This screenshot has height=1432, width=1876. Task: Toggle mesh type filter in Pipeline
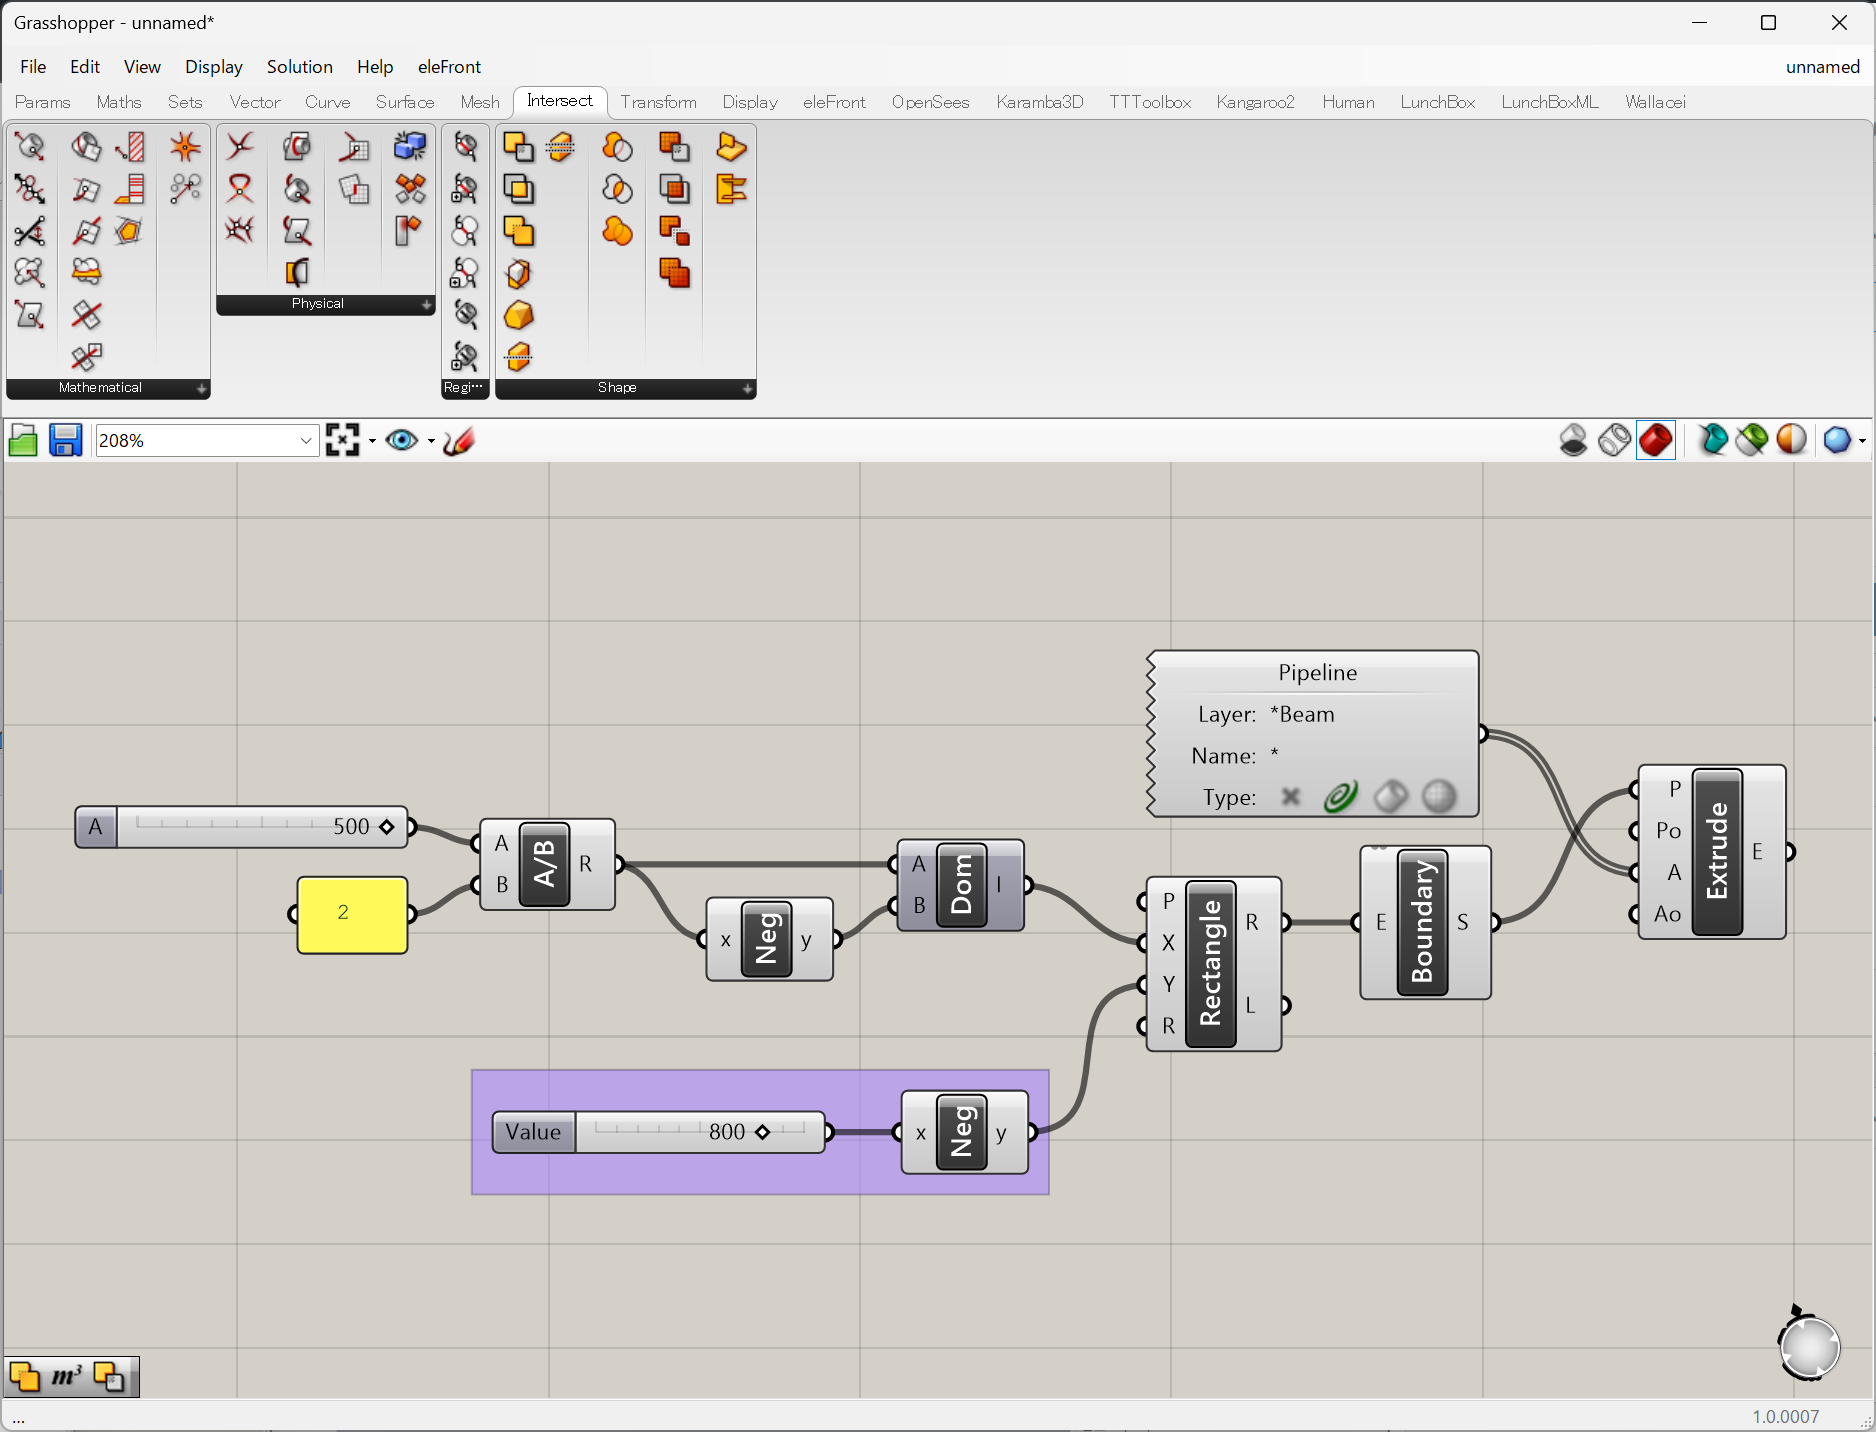tap(1438, 797)
